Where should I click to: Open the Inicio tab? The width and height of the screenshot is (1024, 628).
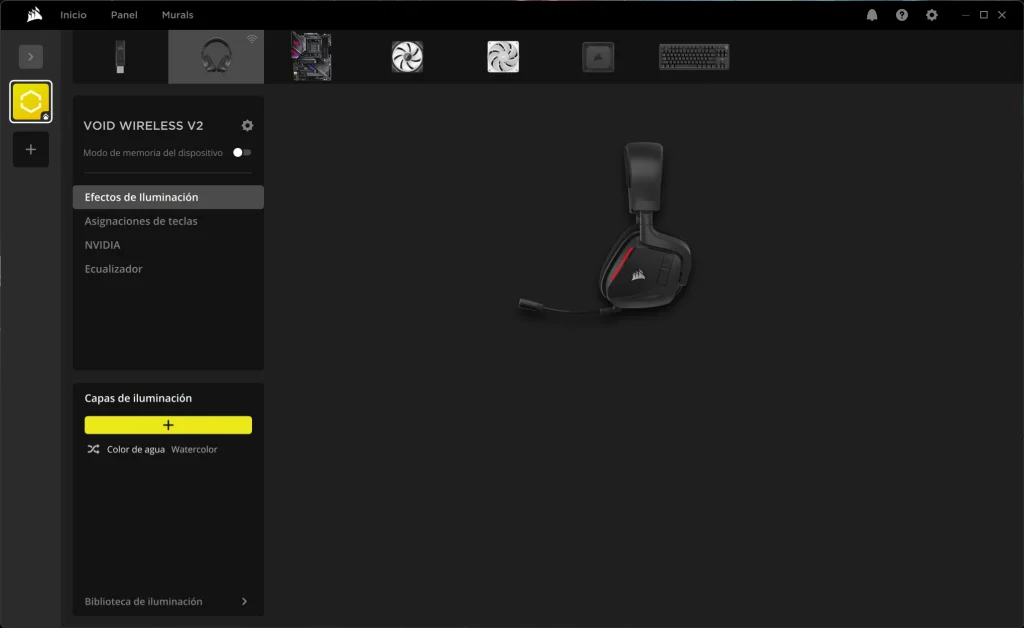point(73,15)
